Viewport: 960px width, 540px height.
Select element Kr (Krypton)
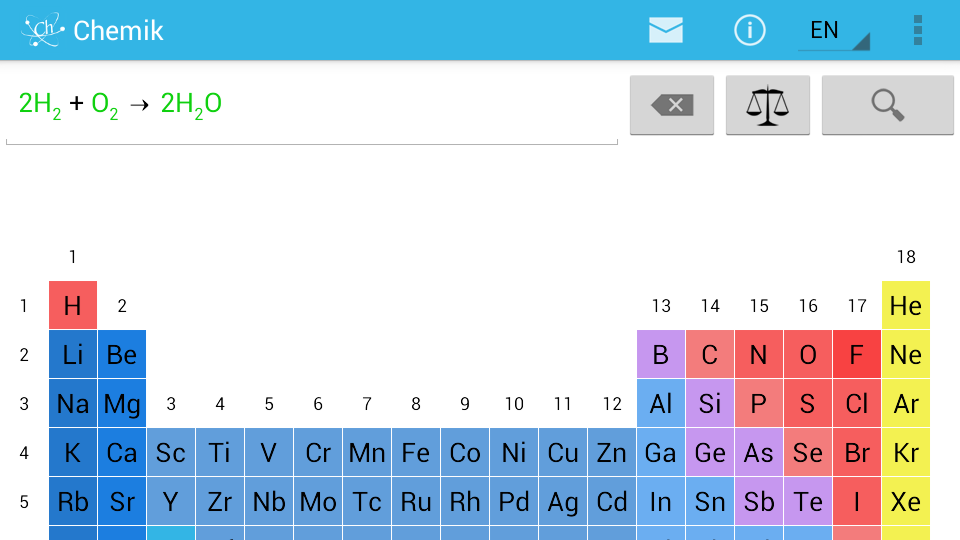(x=906, y=452)
